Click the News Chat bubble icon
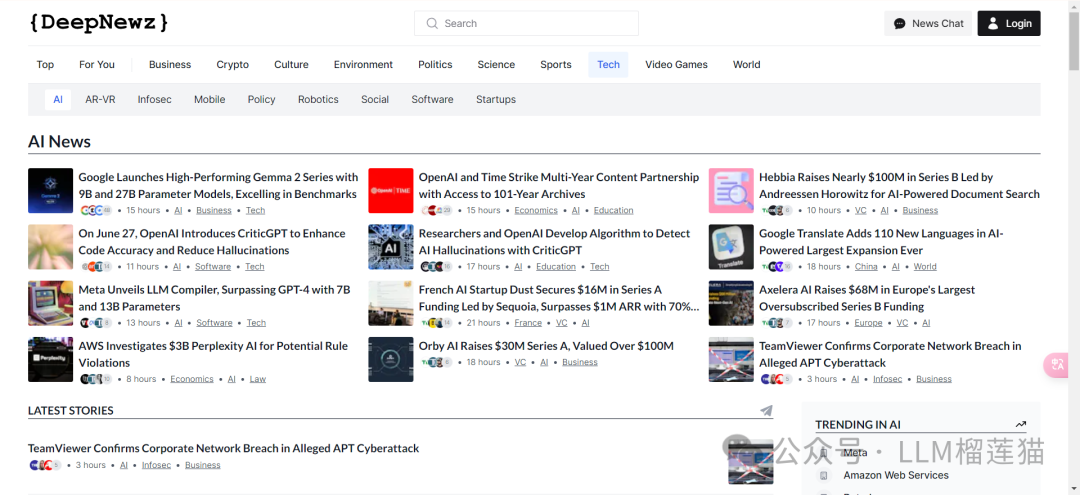The image size is (1080, 495). (899, 23)
